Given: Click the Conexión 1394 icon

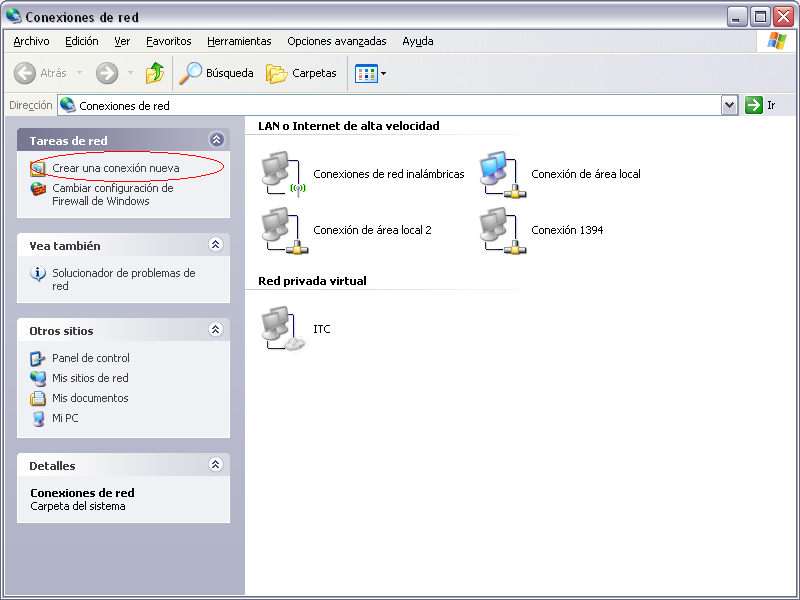Looking at the screenshot, I should click(499, 230).
